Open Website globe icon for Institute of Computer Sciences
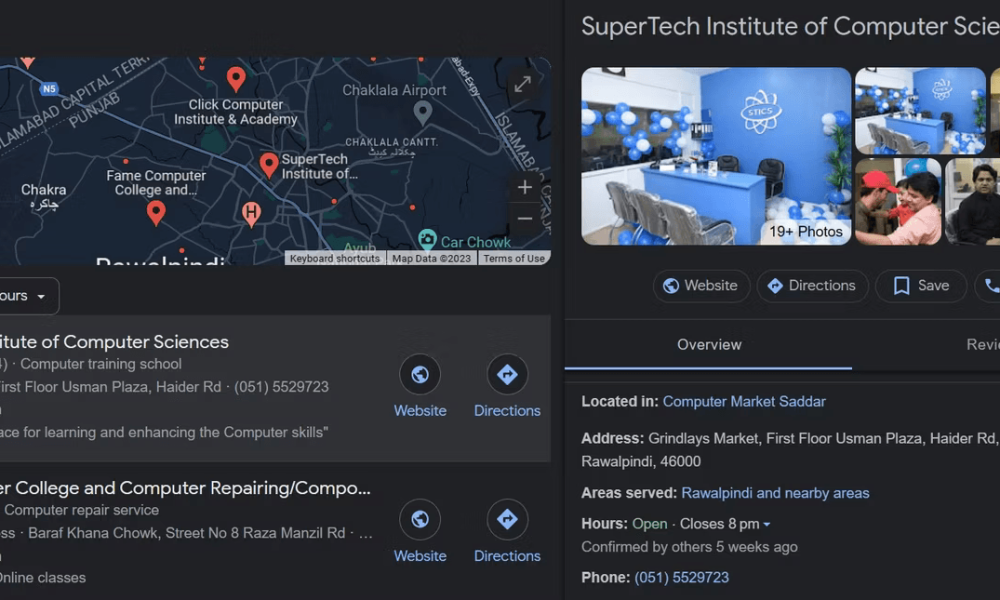The height and width of the screenshot is (600, 1000). pos(420,374)
